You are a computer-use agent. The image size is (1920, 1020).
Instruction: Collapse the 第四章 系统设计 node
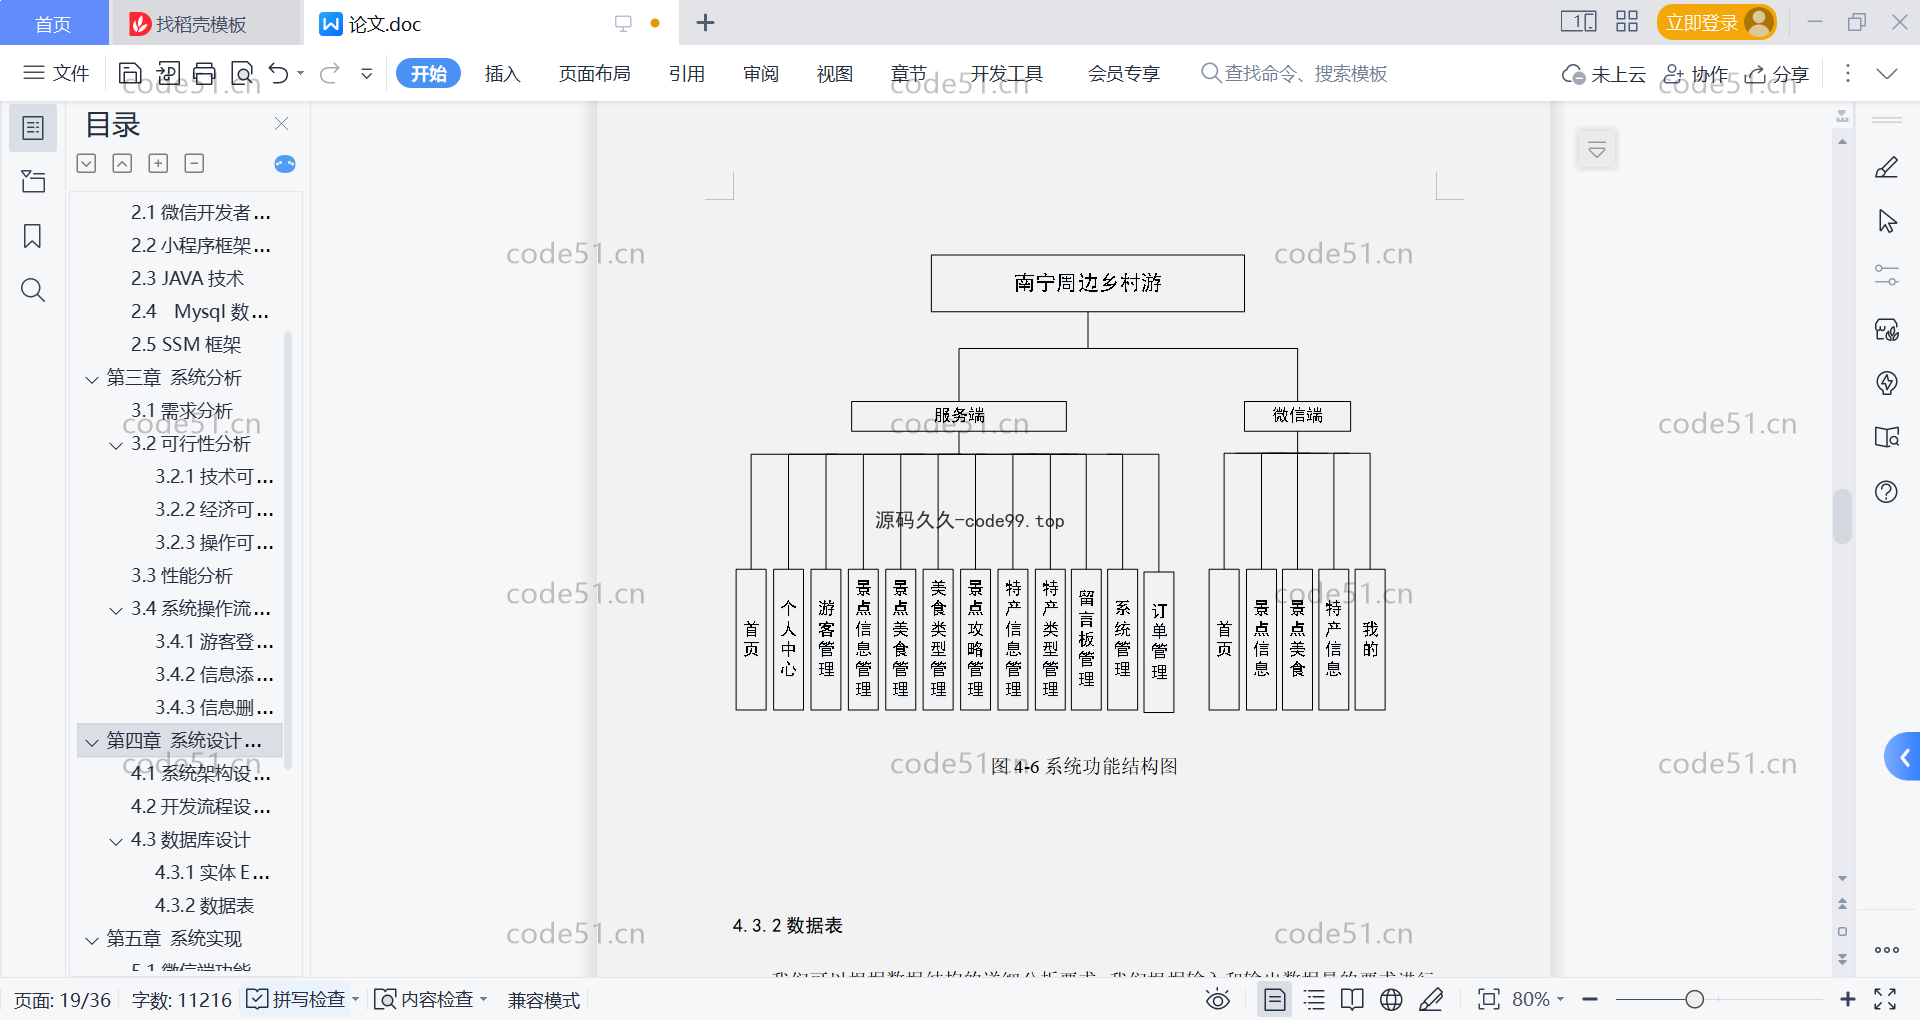point(92,742)
